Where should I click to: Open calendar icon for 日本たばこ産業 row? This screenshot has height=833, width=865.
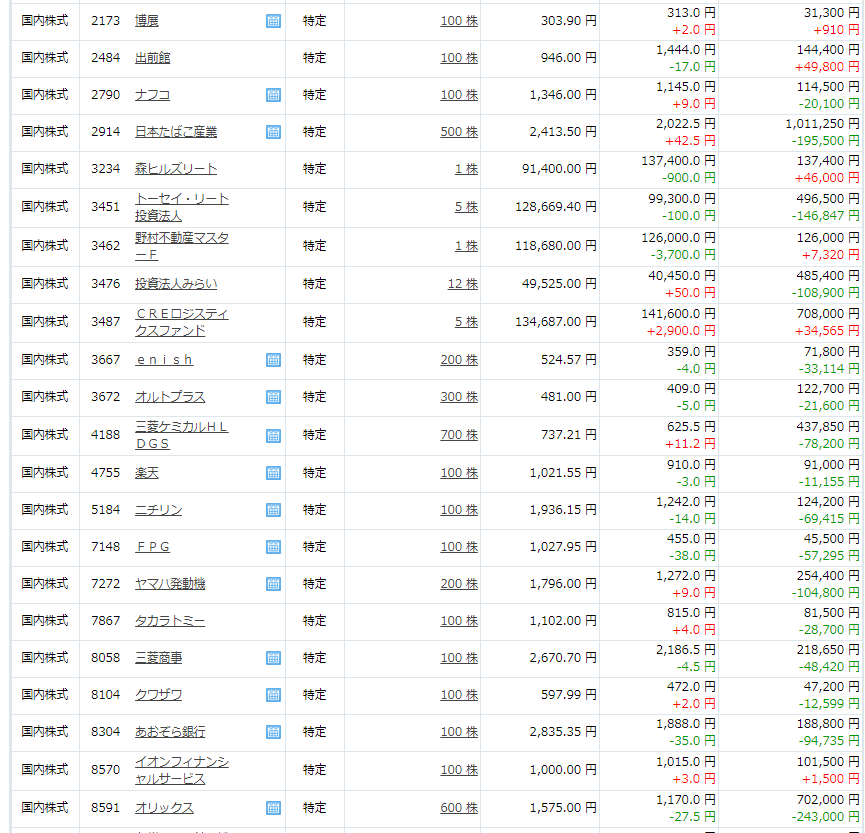273,132
